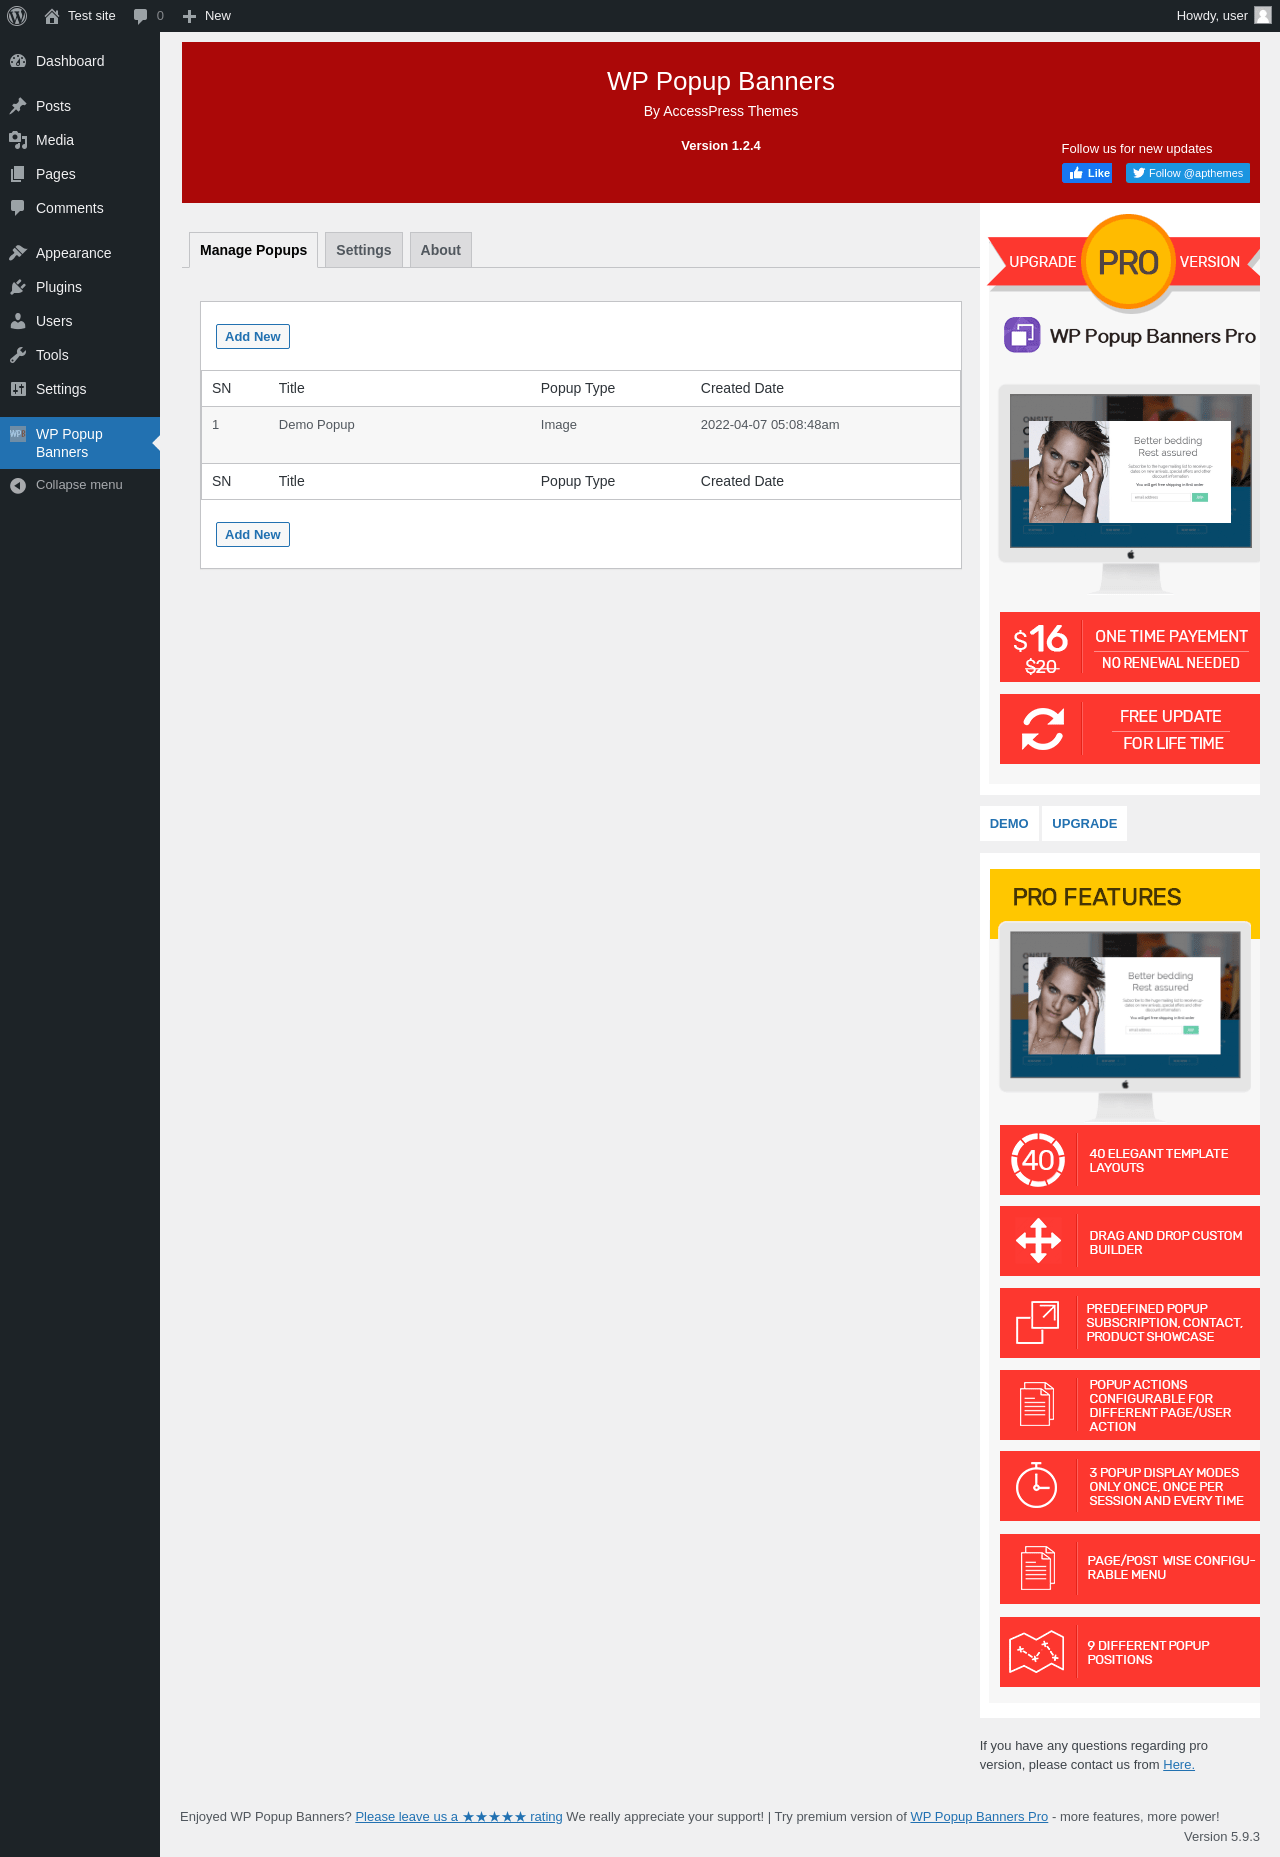The width and height of the screenshot is (1280, 1857).
Task: Click the Dashboard gauge icon
Action: (18, 61)
